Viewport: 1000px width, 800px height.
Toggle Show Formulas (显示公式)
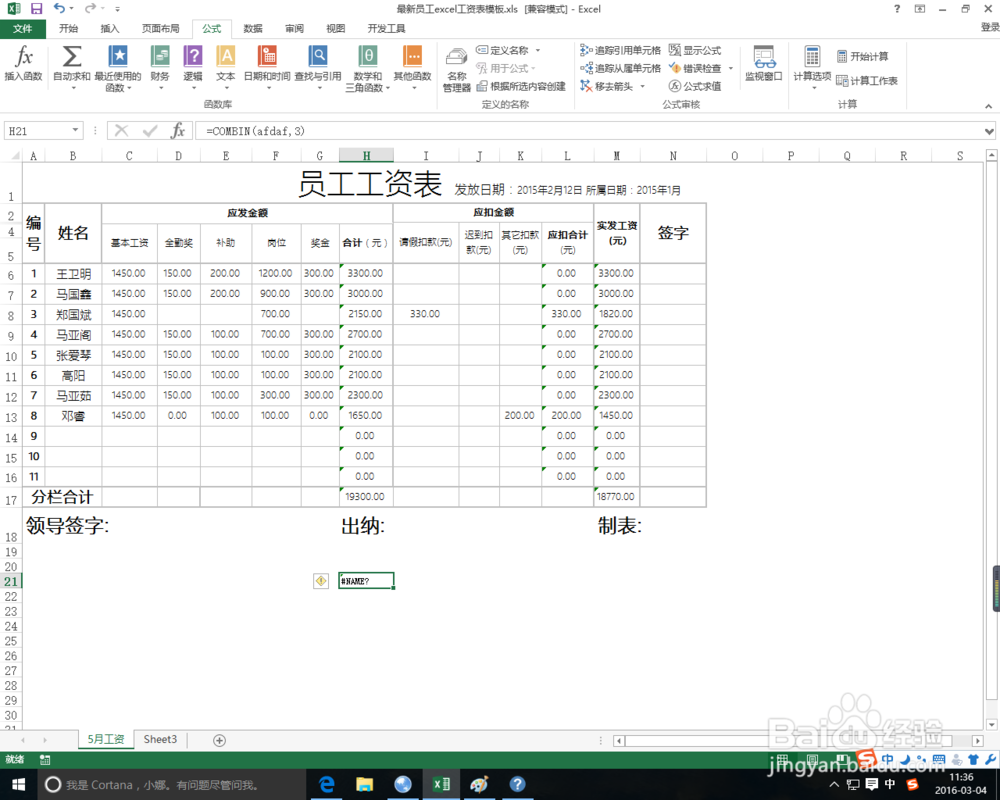click(x=697, y=50)
